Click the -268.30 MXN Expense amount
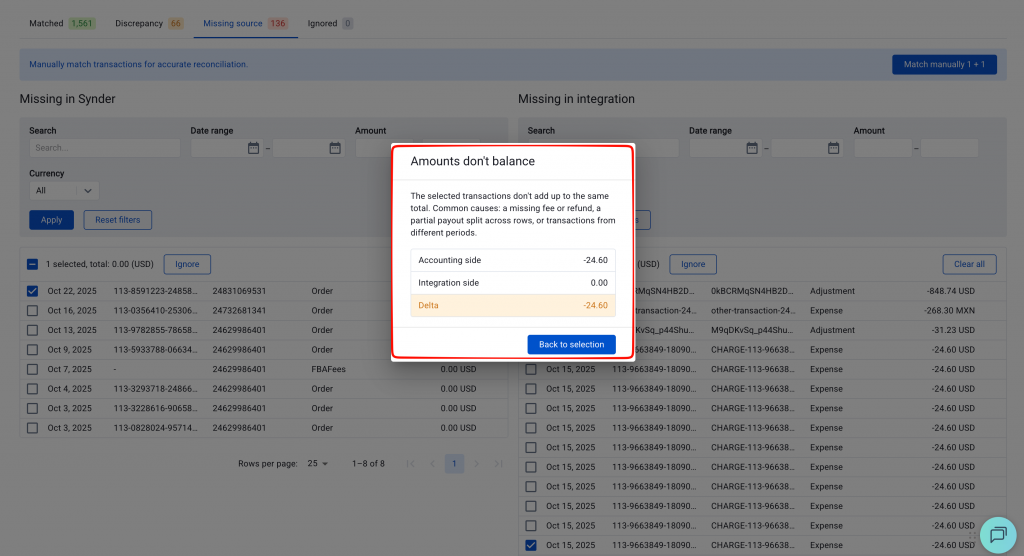This screenshot has width=1024, height=556. [950, 310]
